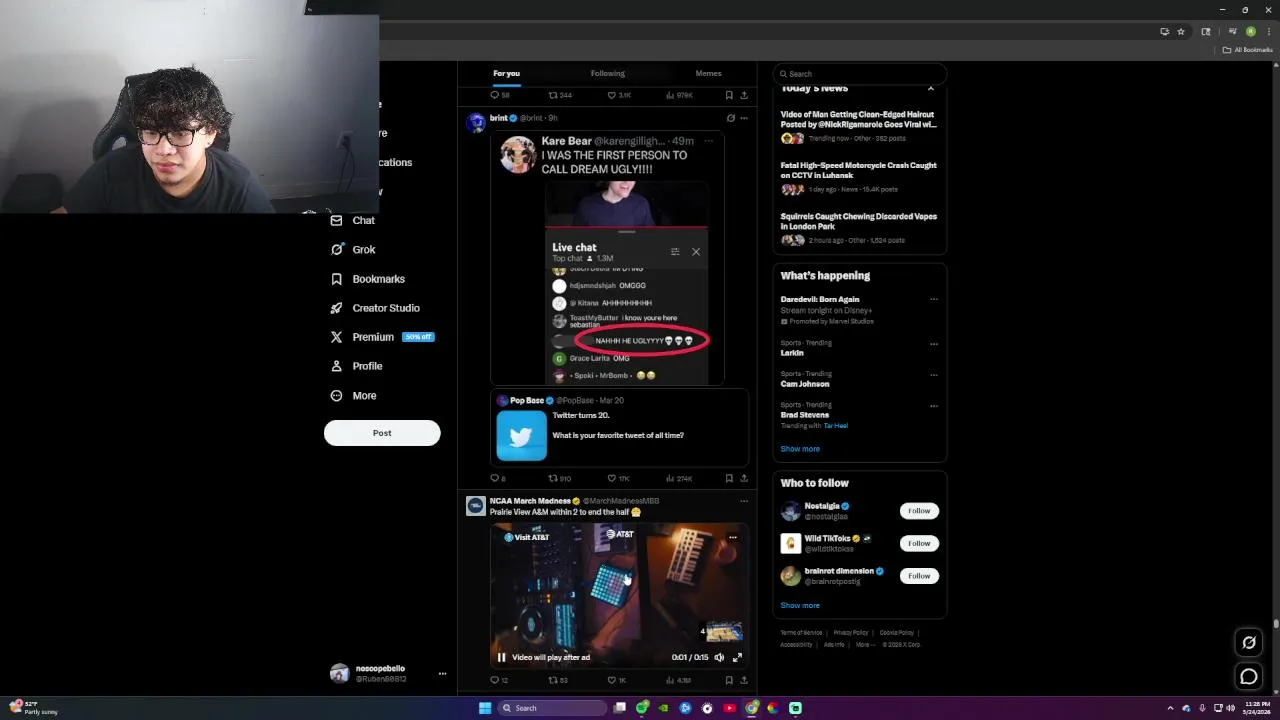Image resolution: width=1280 pixels, height=720 pixels.
Task: Open the More sidebar menu
Action: point(353,396)
